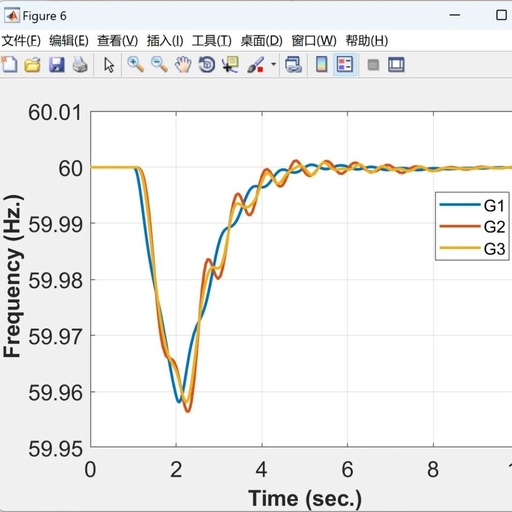Open the 文件(F) menu

[x=21, y=41]
